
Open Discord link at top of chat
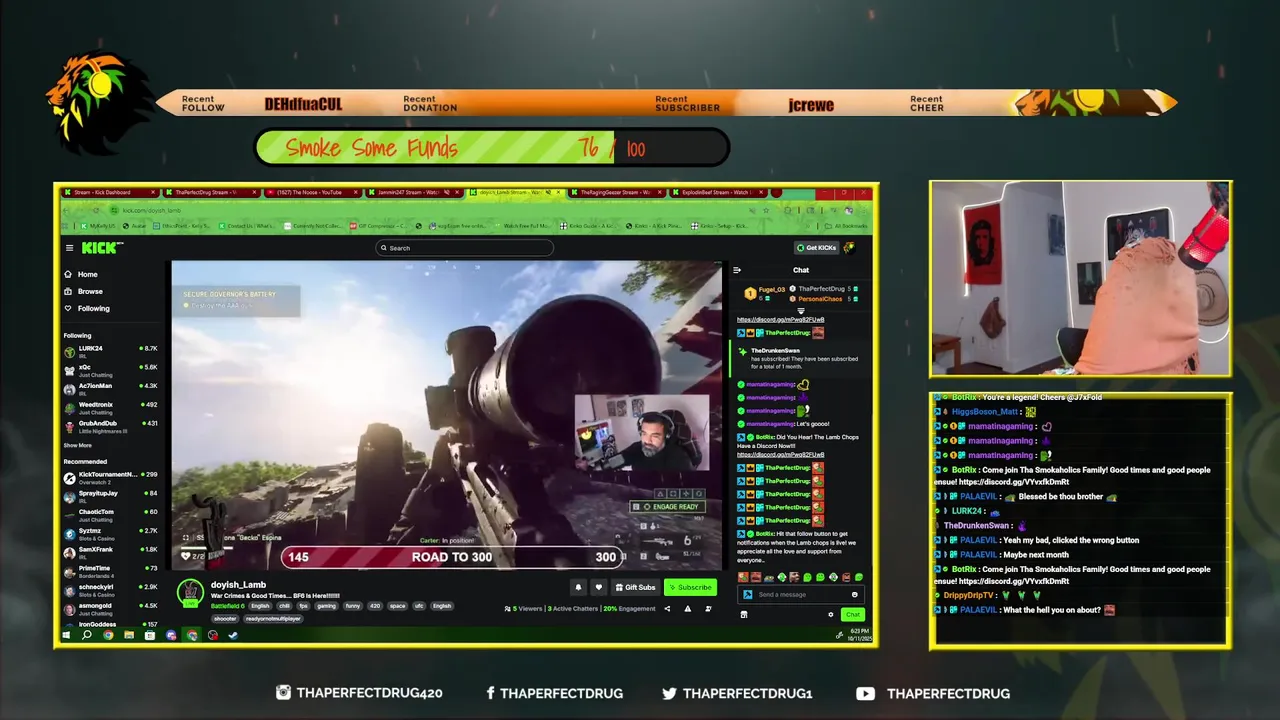(780, 320)
